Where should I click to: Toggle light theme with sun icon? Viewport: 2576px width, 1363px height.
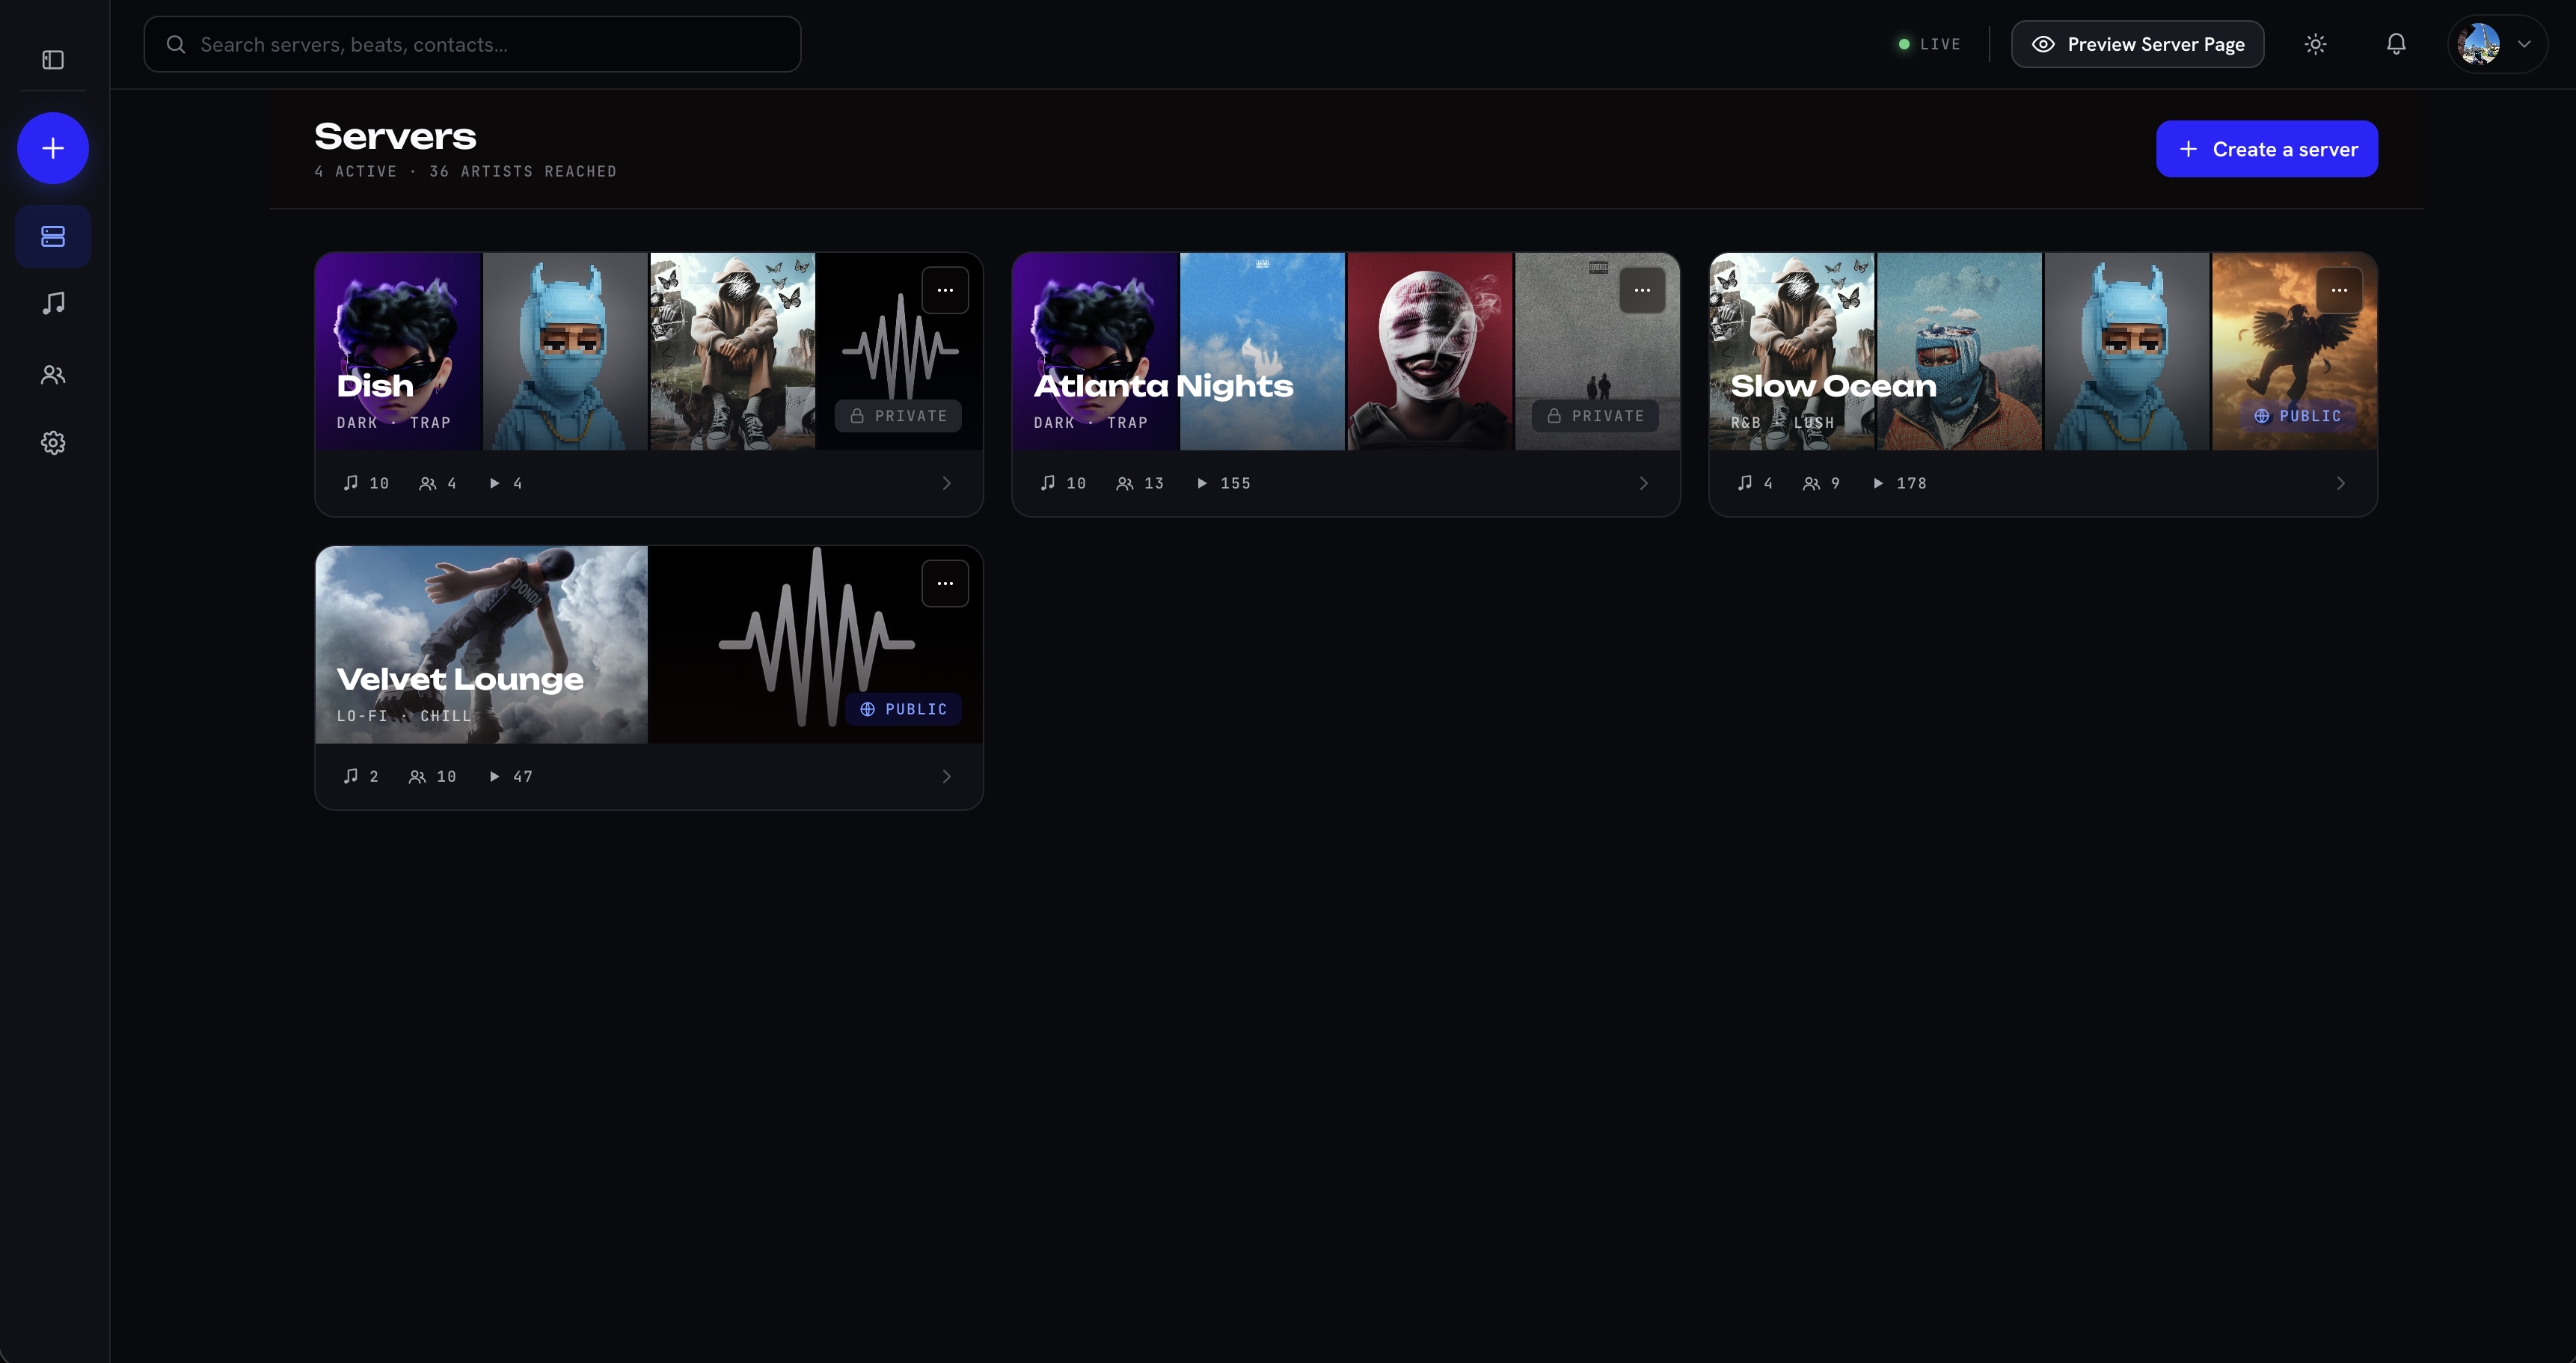[x=2315, y=44]
